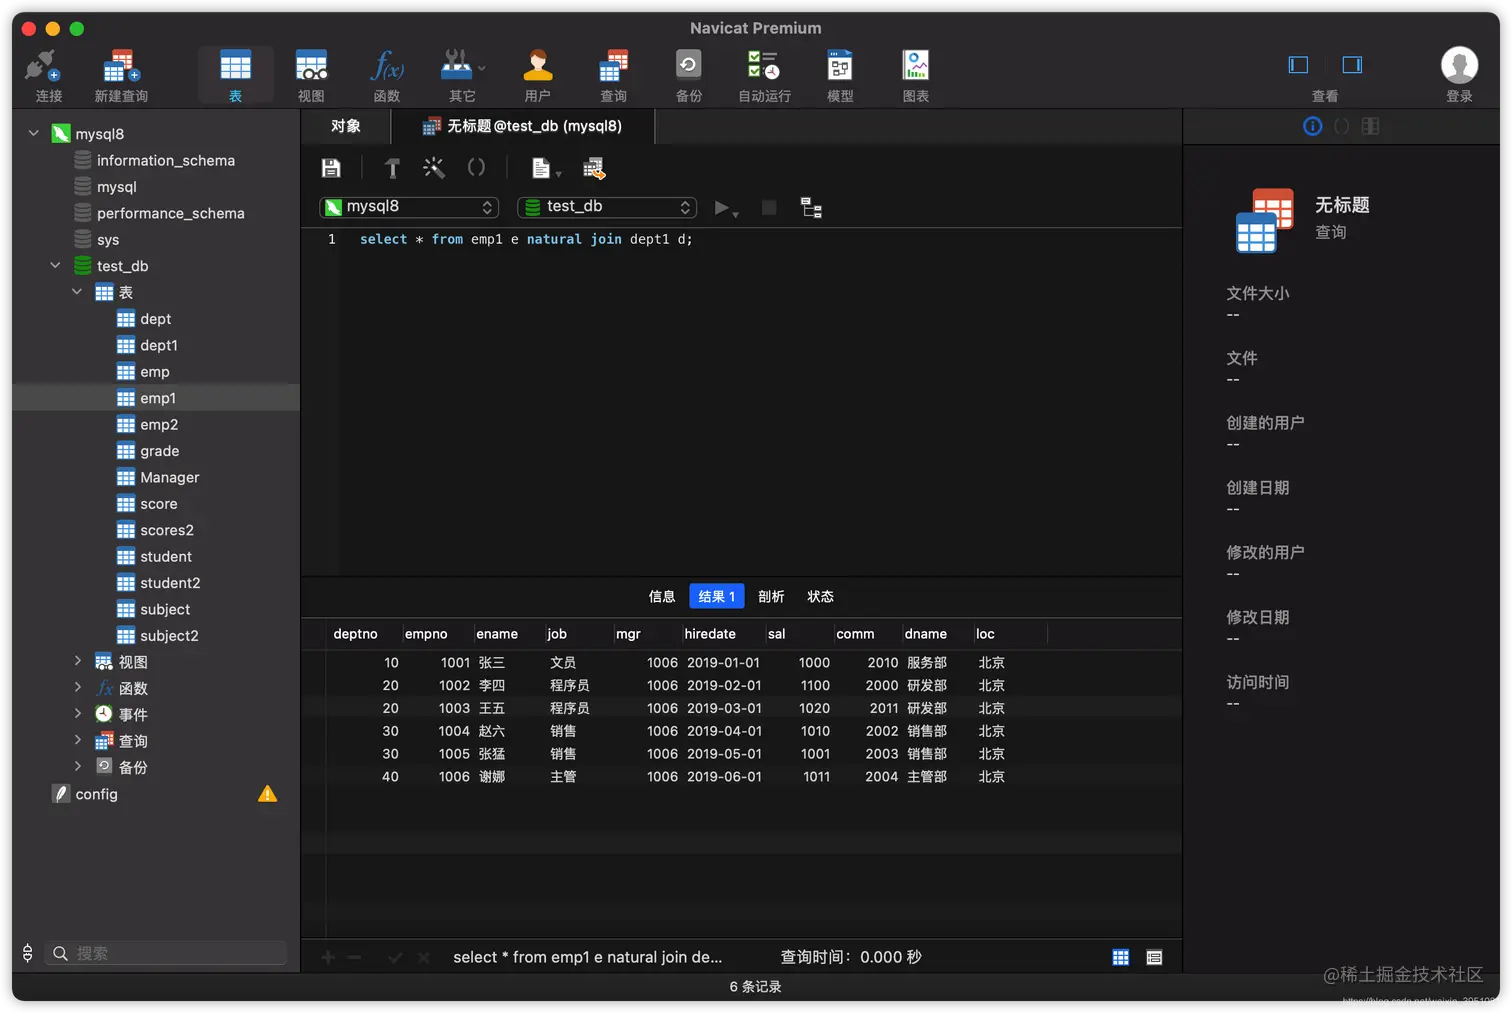Select the emp1 table in the tree
The height and width of the screenshot is (1013, 1512).
pyautogui.click(x=156, y=398)
